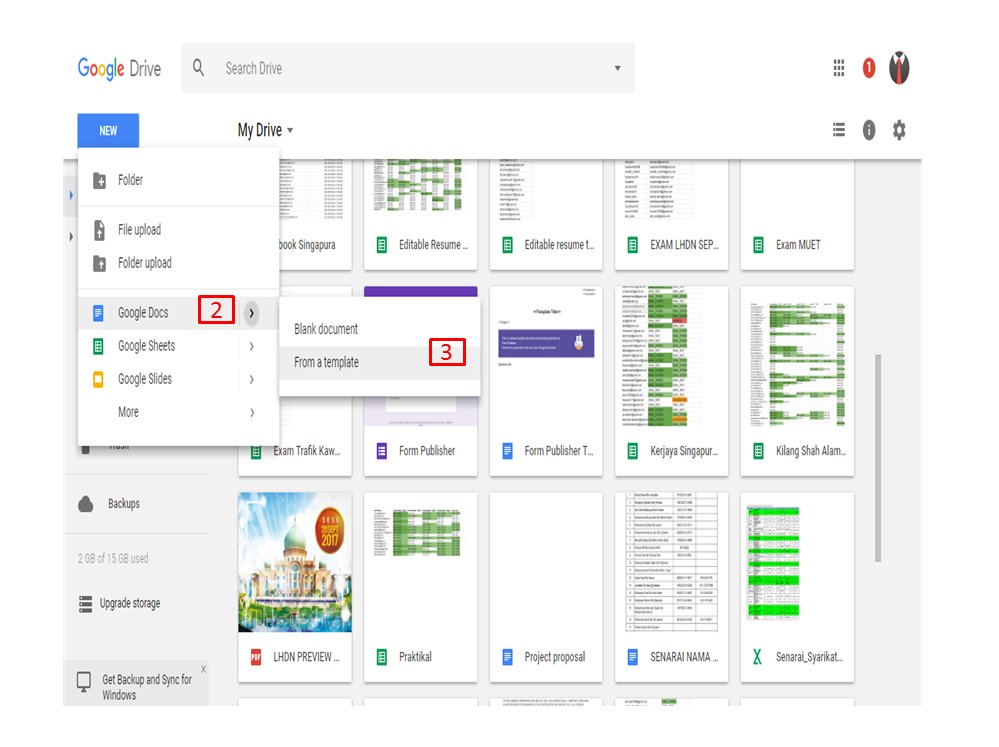This screenshot has width=999, height=747.
Task: Open the LHDN PREVIEW thumbnail image
Action: coord(295,562)
